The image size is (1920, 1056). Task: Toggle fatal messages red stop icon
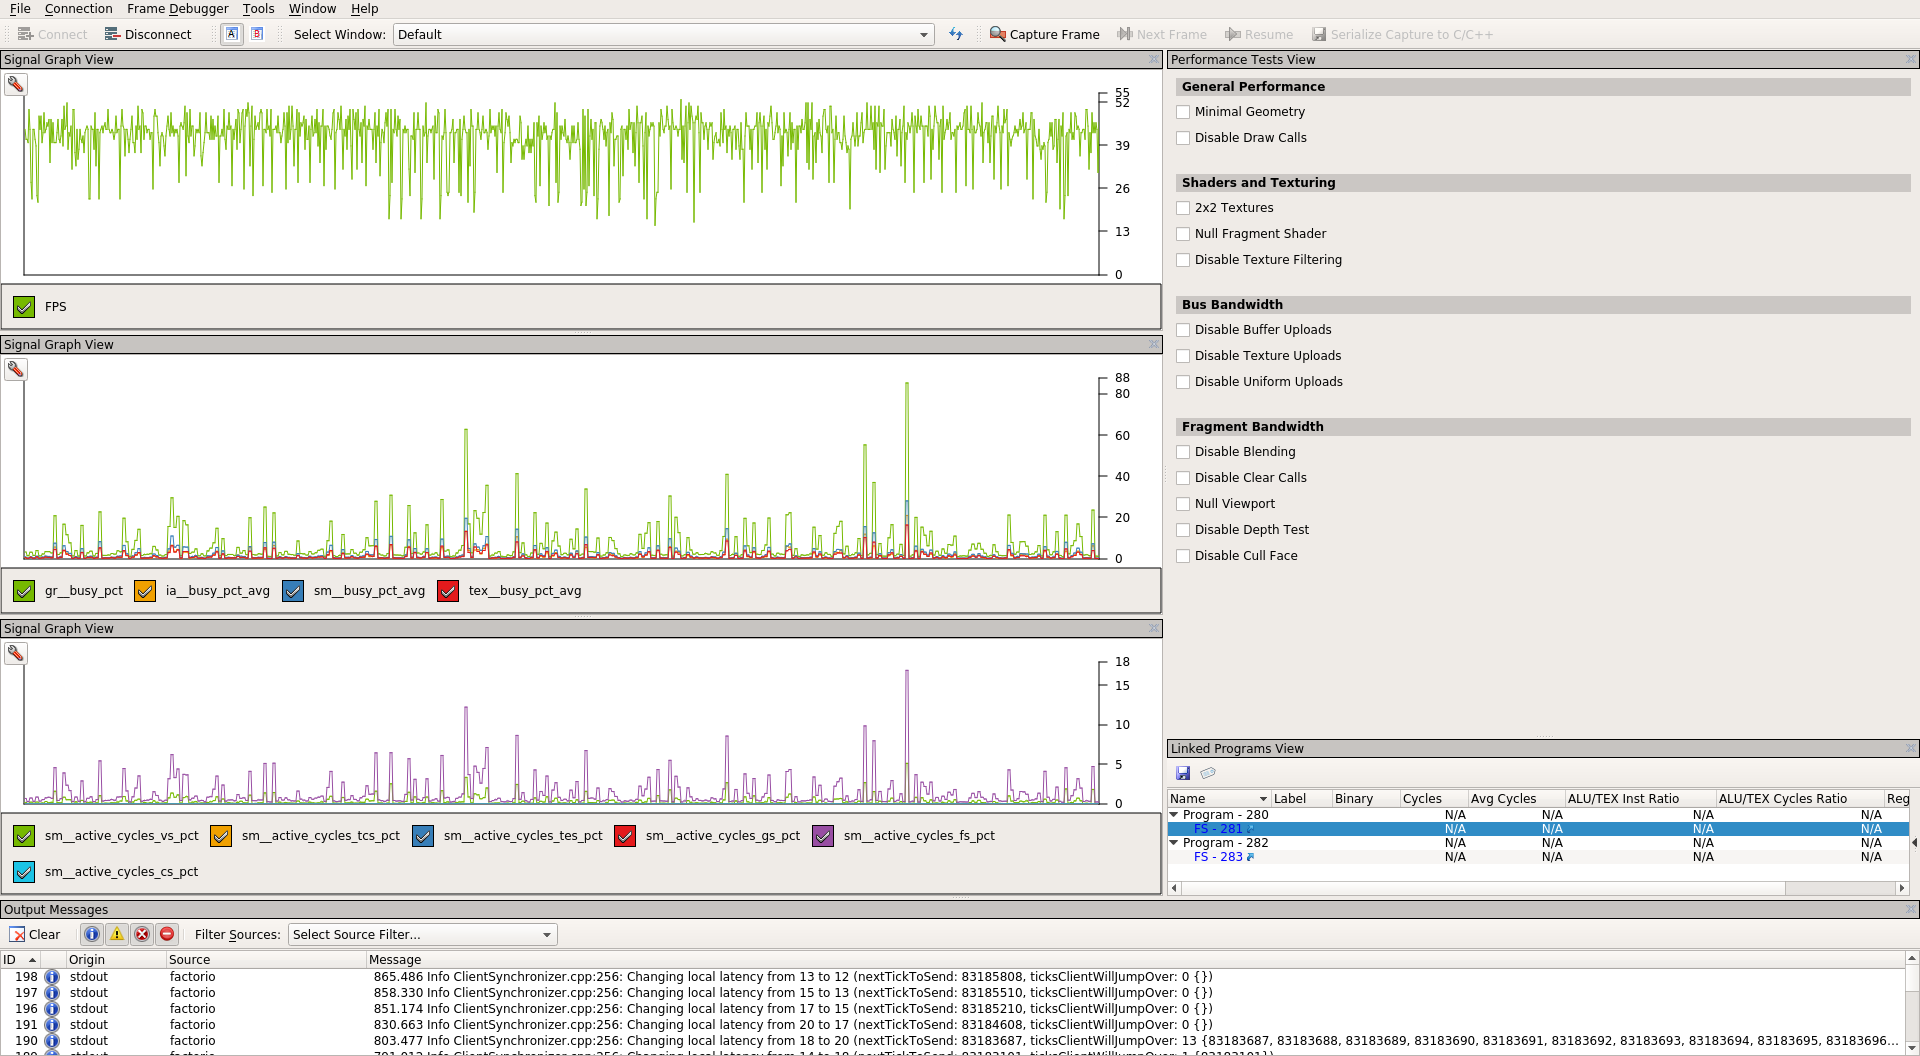(x=167, y=934)
